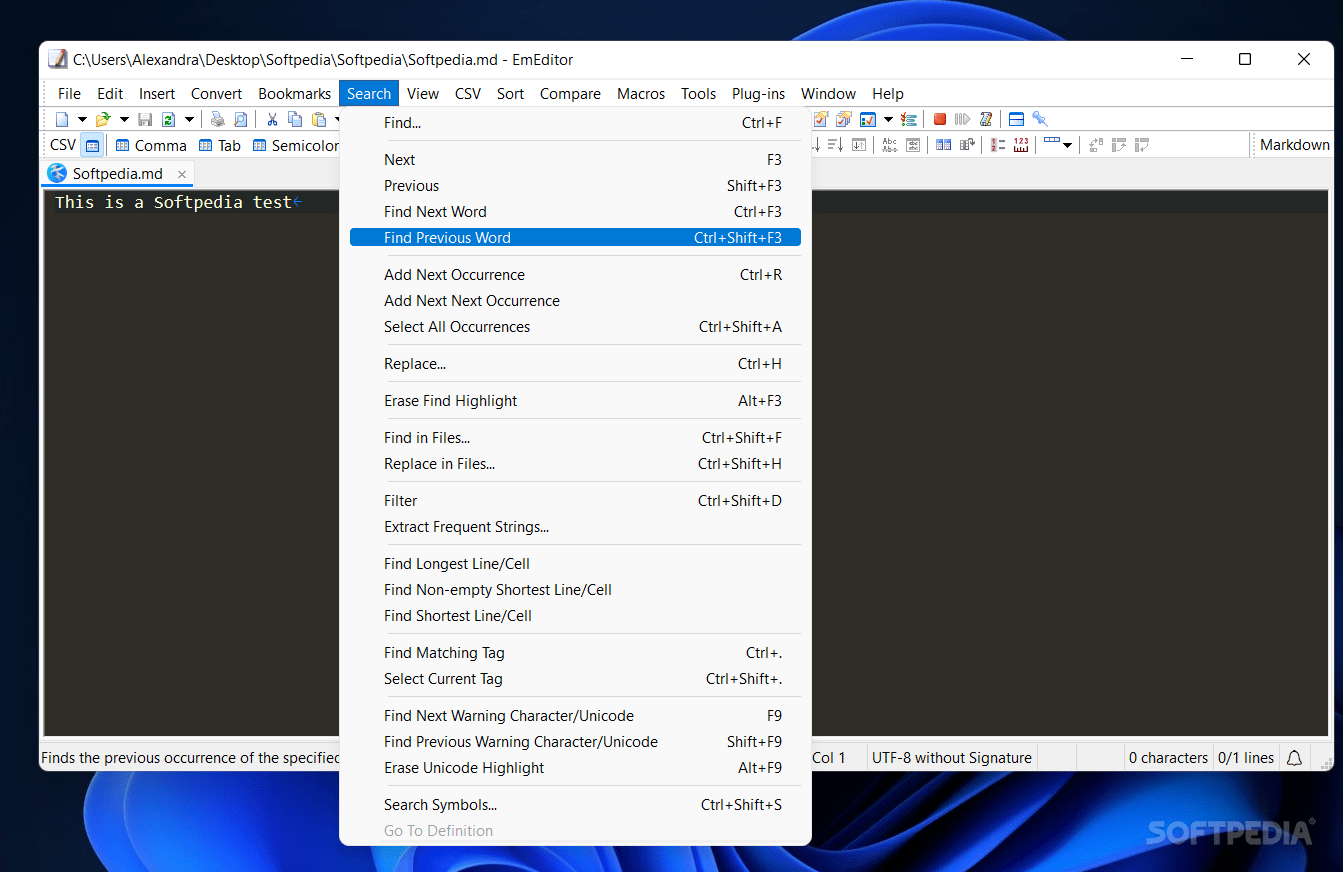Click the Abc case conversion icon
Screen dimensions: 1343x872
tap(889, 145)
